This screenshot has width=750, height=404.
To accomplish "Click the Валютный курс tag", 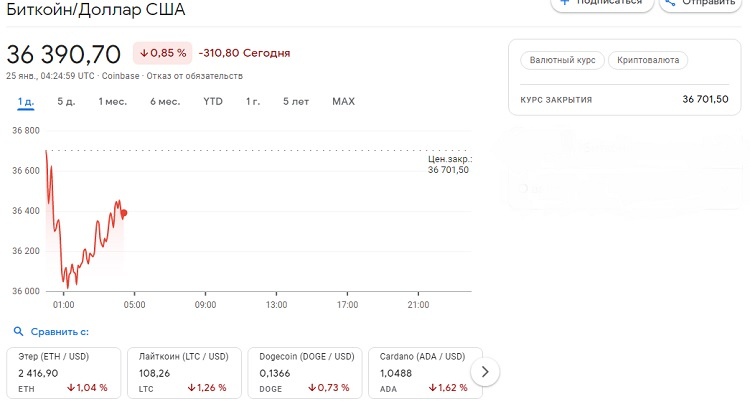I will pyautogui.click(x=560, y=60).
